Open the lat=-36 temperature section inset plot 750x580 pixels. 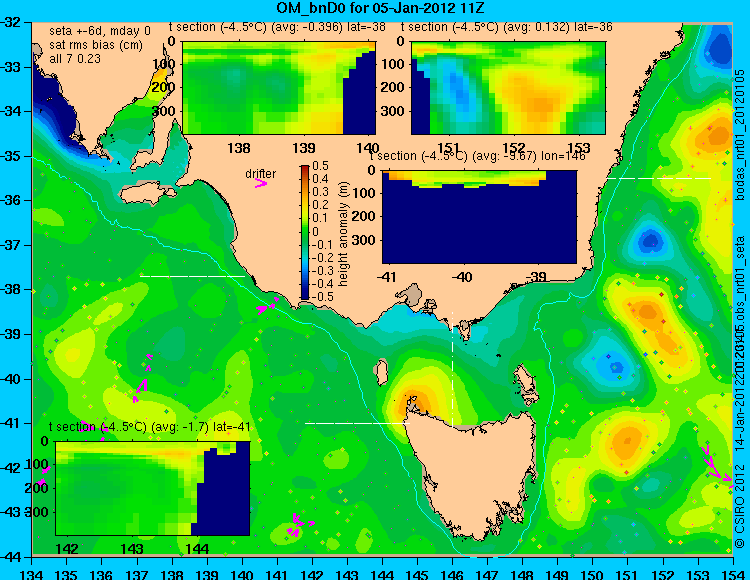(x=508, y=88)
